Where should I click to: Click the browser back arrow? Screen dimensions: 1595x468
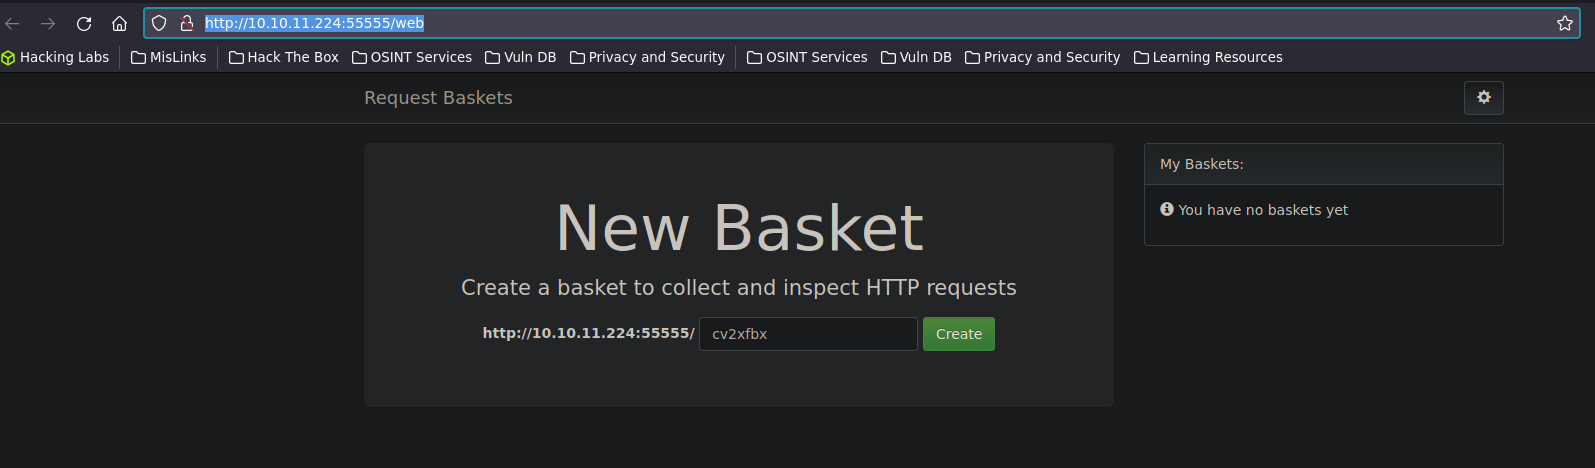tap(13, 23)
